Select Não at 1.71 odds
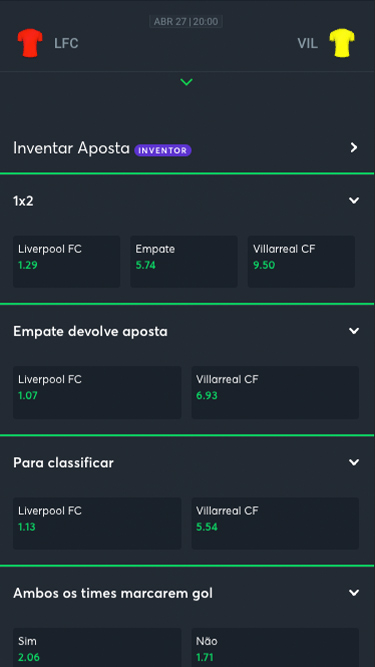The image size is (375, 667). 276,647
